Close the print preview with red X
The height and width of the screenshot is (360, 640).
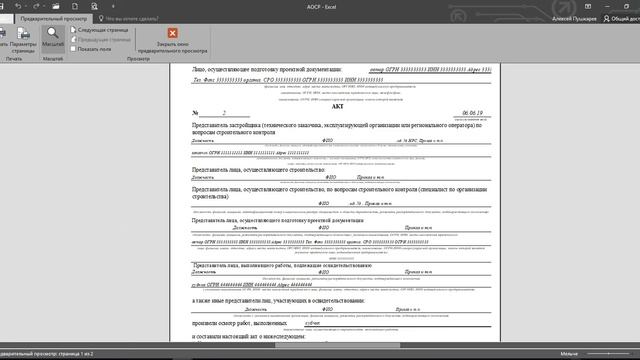pos(172,40)
